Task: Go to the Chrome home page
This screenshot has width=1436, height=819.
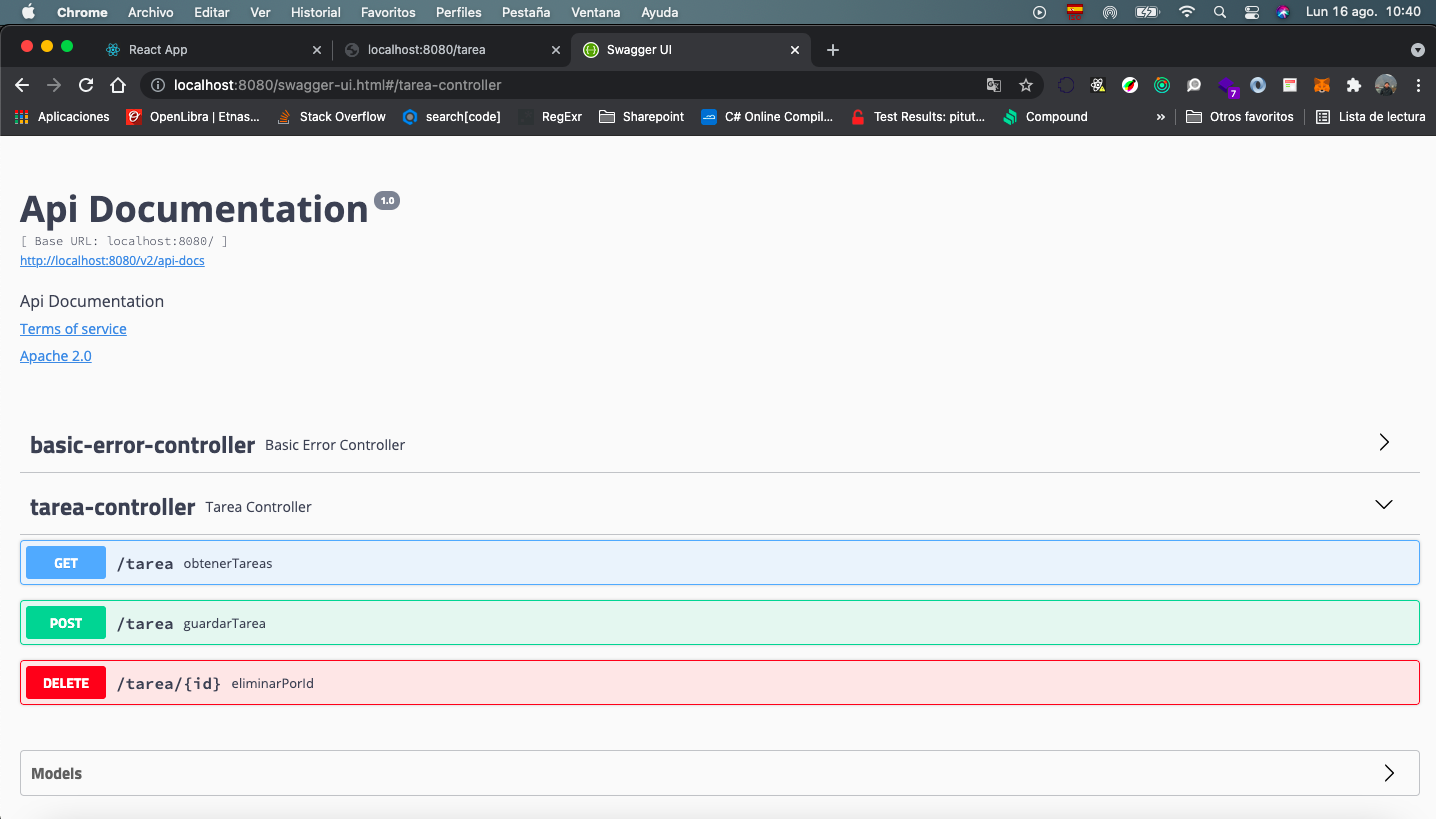Action: pyautogui.click(x=118, y=85)
